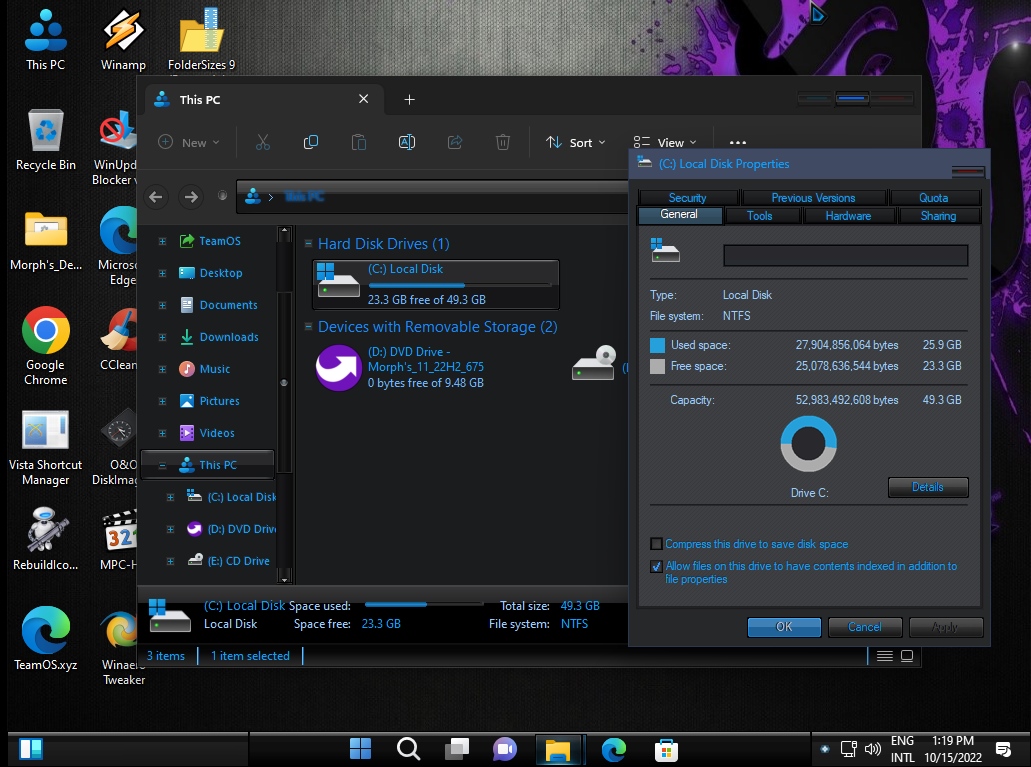Viewport: 1031px width, 767px height.
Task: Click the Details button under Drive C
Action: coord(927,487)
